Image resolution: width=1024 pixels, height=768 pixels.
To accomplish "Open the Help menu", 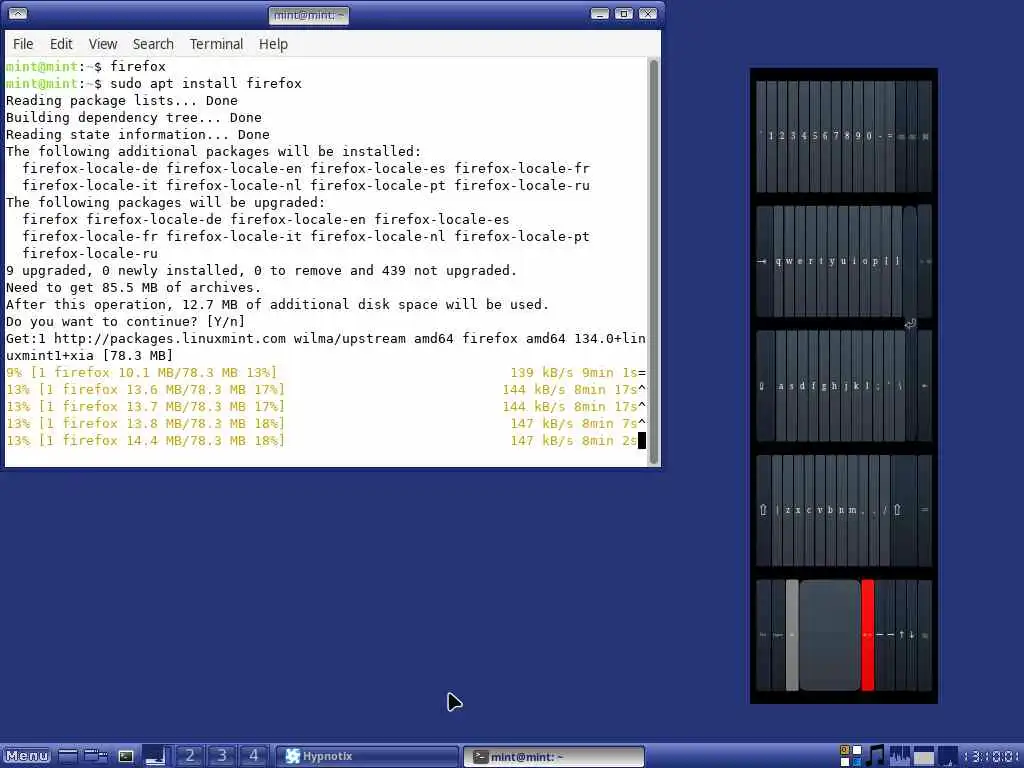I will [x=273, y=44].
